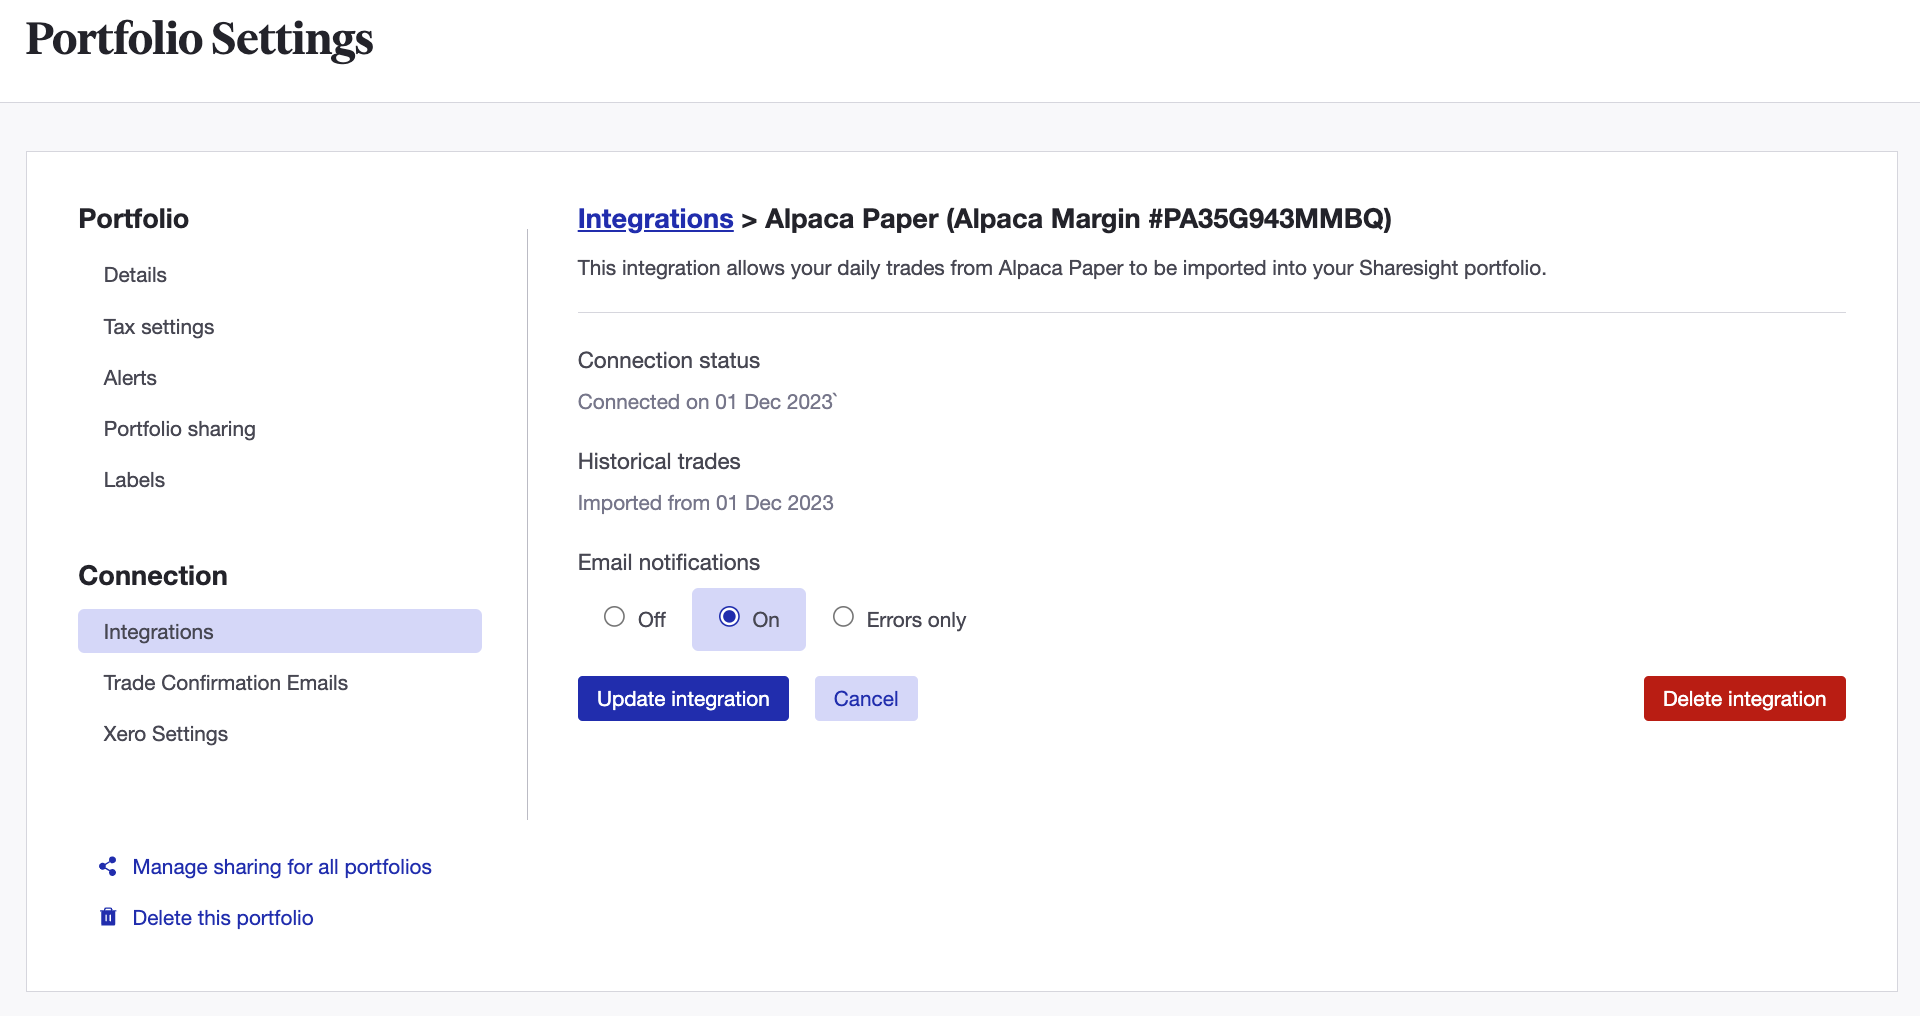Open Manage sharing for all portfolios
This screenshot has height=1016, width=1920.
(282, 867)
